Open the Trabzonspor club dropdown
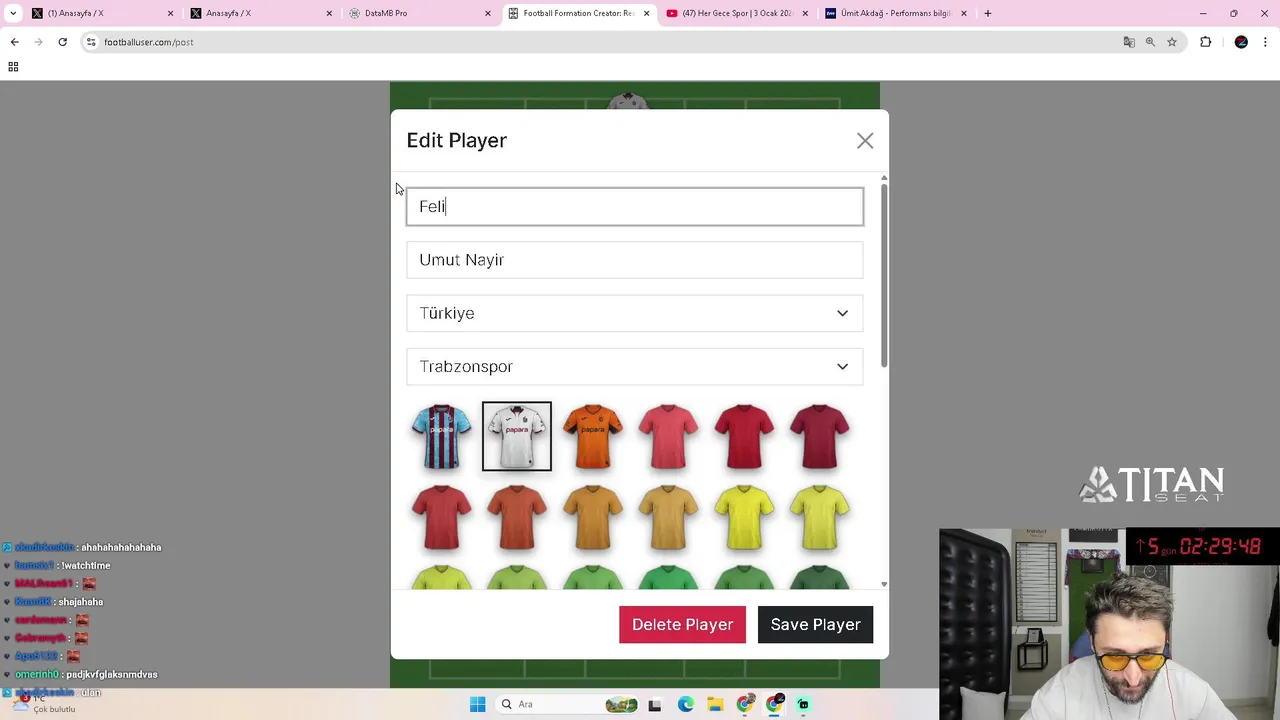Viewport: 1280px width, 720px height. pos(635,367)
